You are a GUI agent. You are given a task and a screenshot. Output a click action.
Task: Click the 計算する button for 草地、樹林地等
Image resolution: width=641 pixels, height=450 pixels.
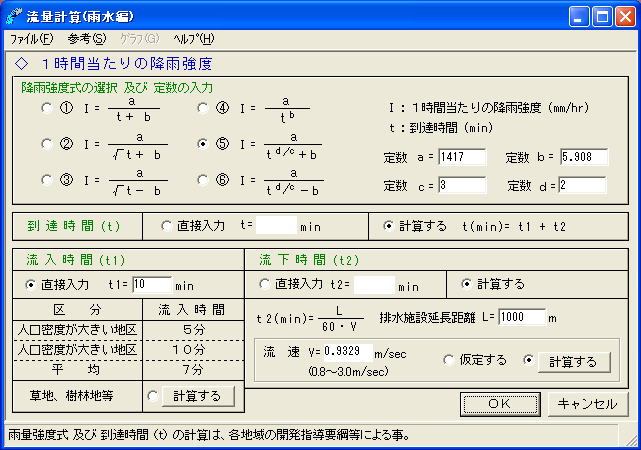click(x=197, y=396)
